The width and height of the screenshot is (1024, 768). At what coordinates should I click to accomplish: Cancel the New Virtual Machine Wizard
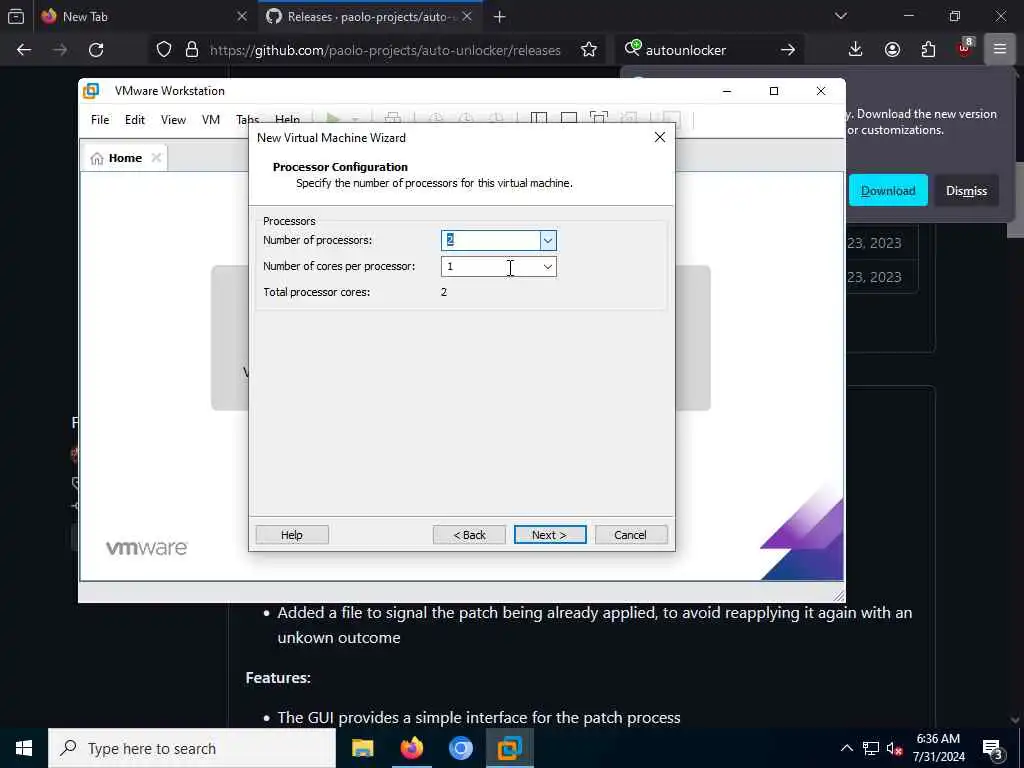[x=631, y=535]
